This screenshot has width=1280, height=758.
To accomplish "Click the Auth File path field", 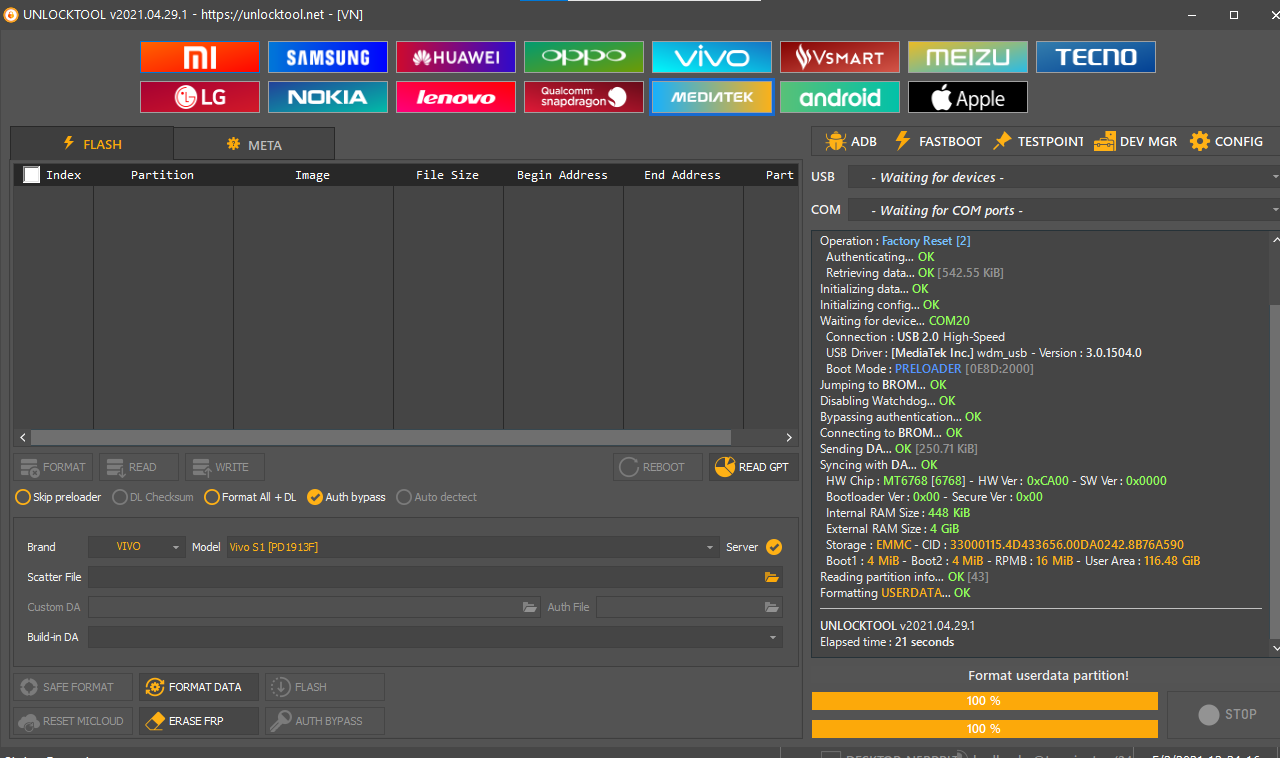I will [x=679, y=607].
